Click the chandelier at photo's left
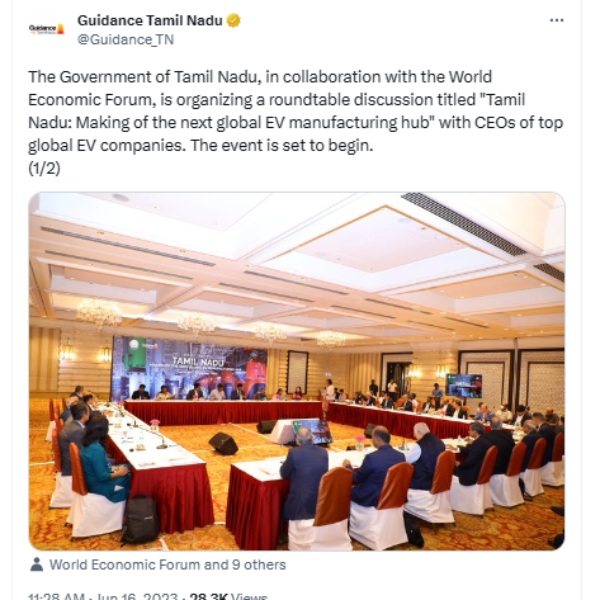This screenshot has height=600, width=600. click(x=99, y=313)
